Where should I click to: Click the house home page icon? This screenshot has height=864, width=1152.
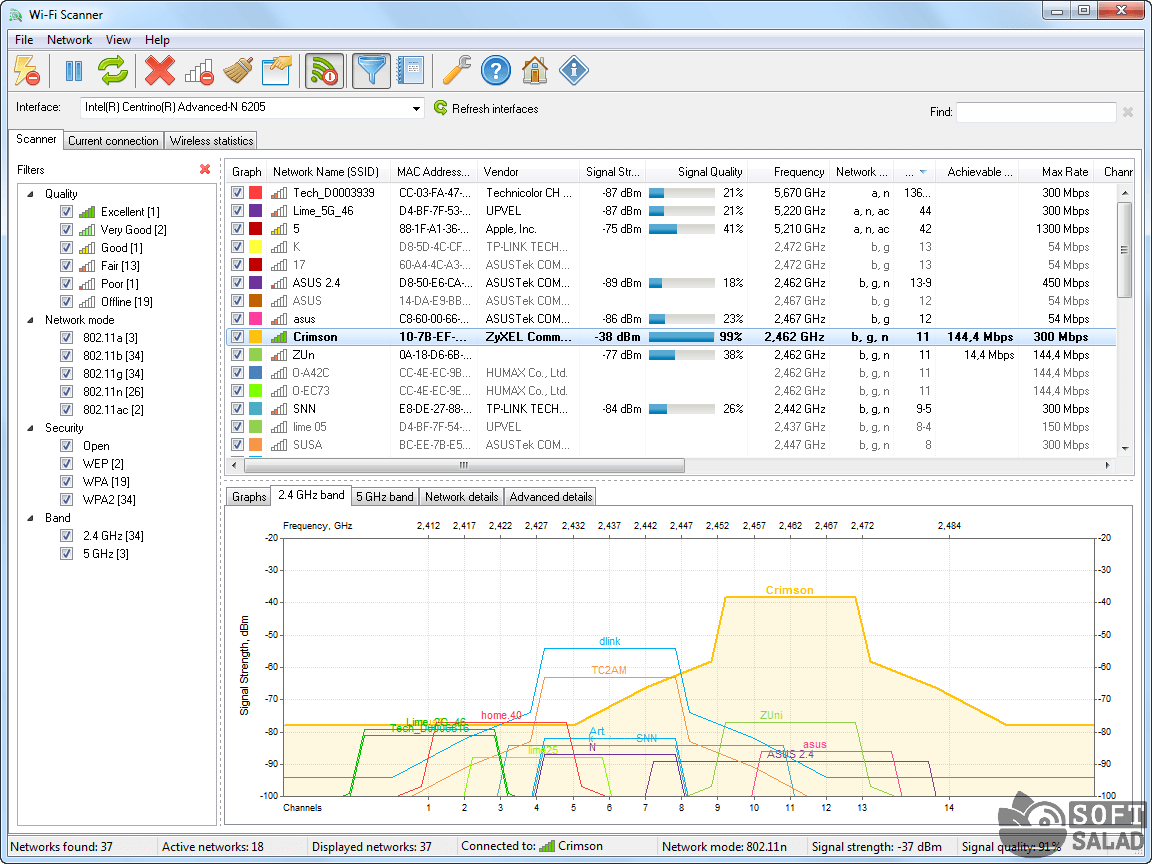(535, 71)
